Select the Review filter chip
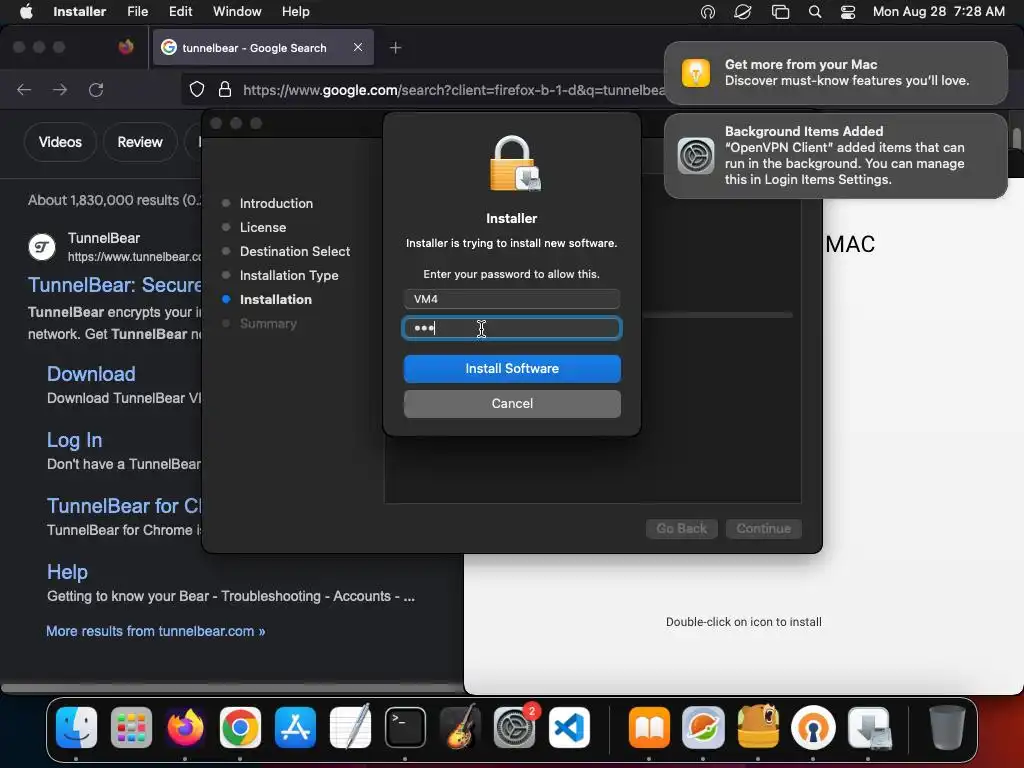Screen dimensions: 1024x768 coord(140,142)
